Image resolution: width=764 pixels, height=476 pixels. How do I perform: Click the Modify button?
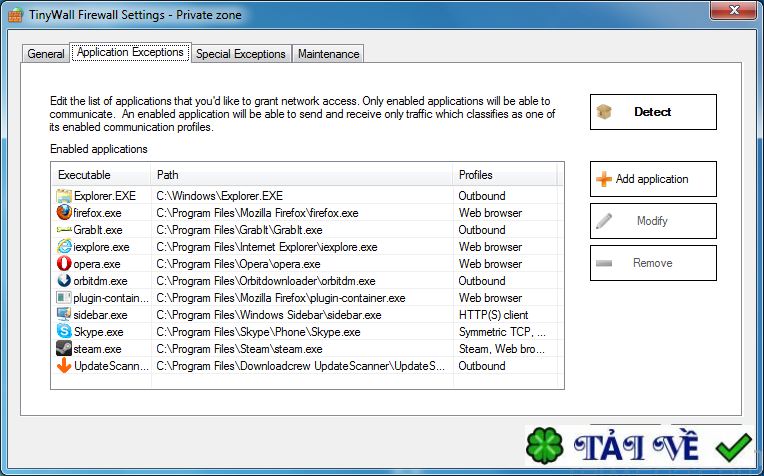click(653, 221)
